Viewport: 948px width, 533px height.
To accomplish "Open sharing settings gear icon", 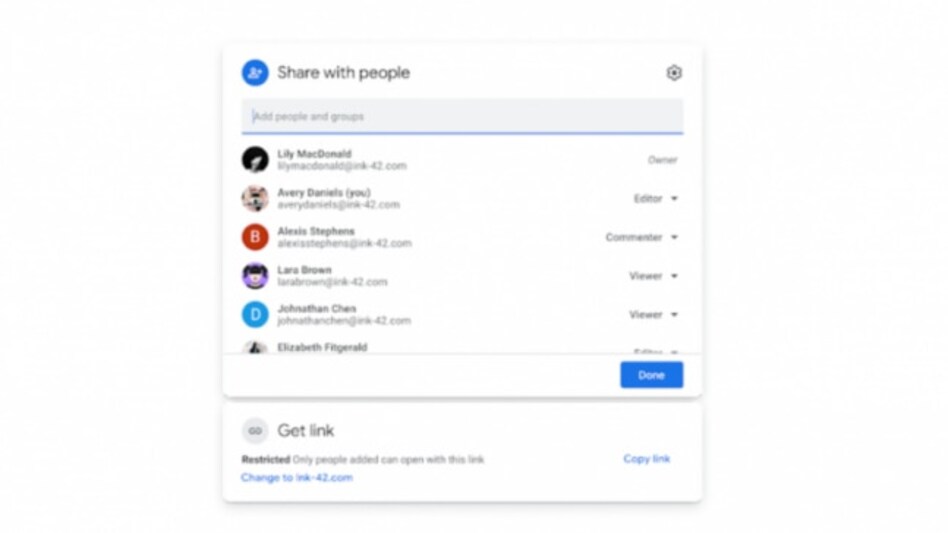I will tap(674, 73).
